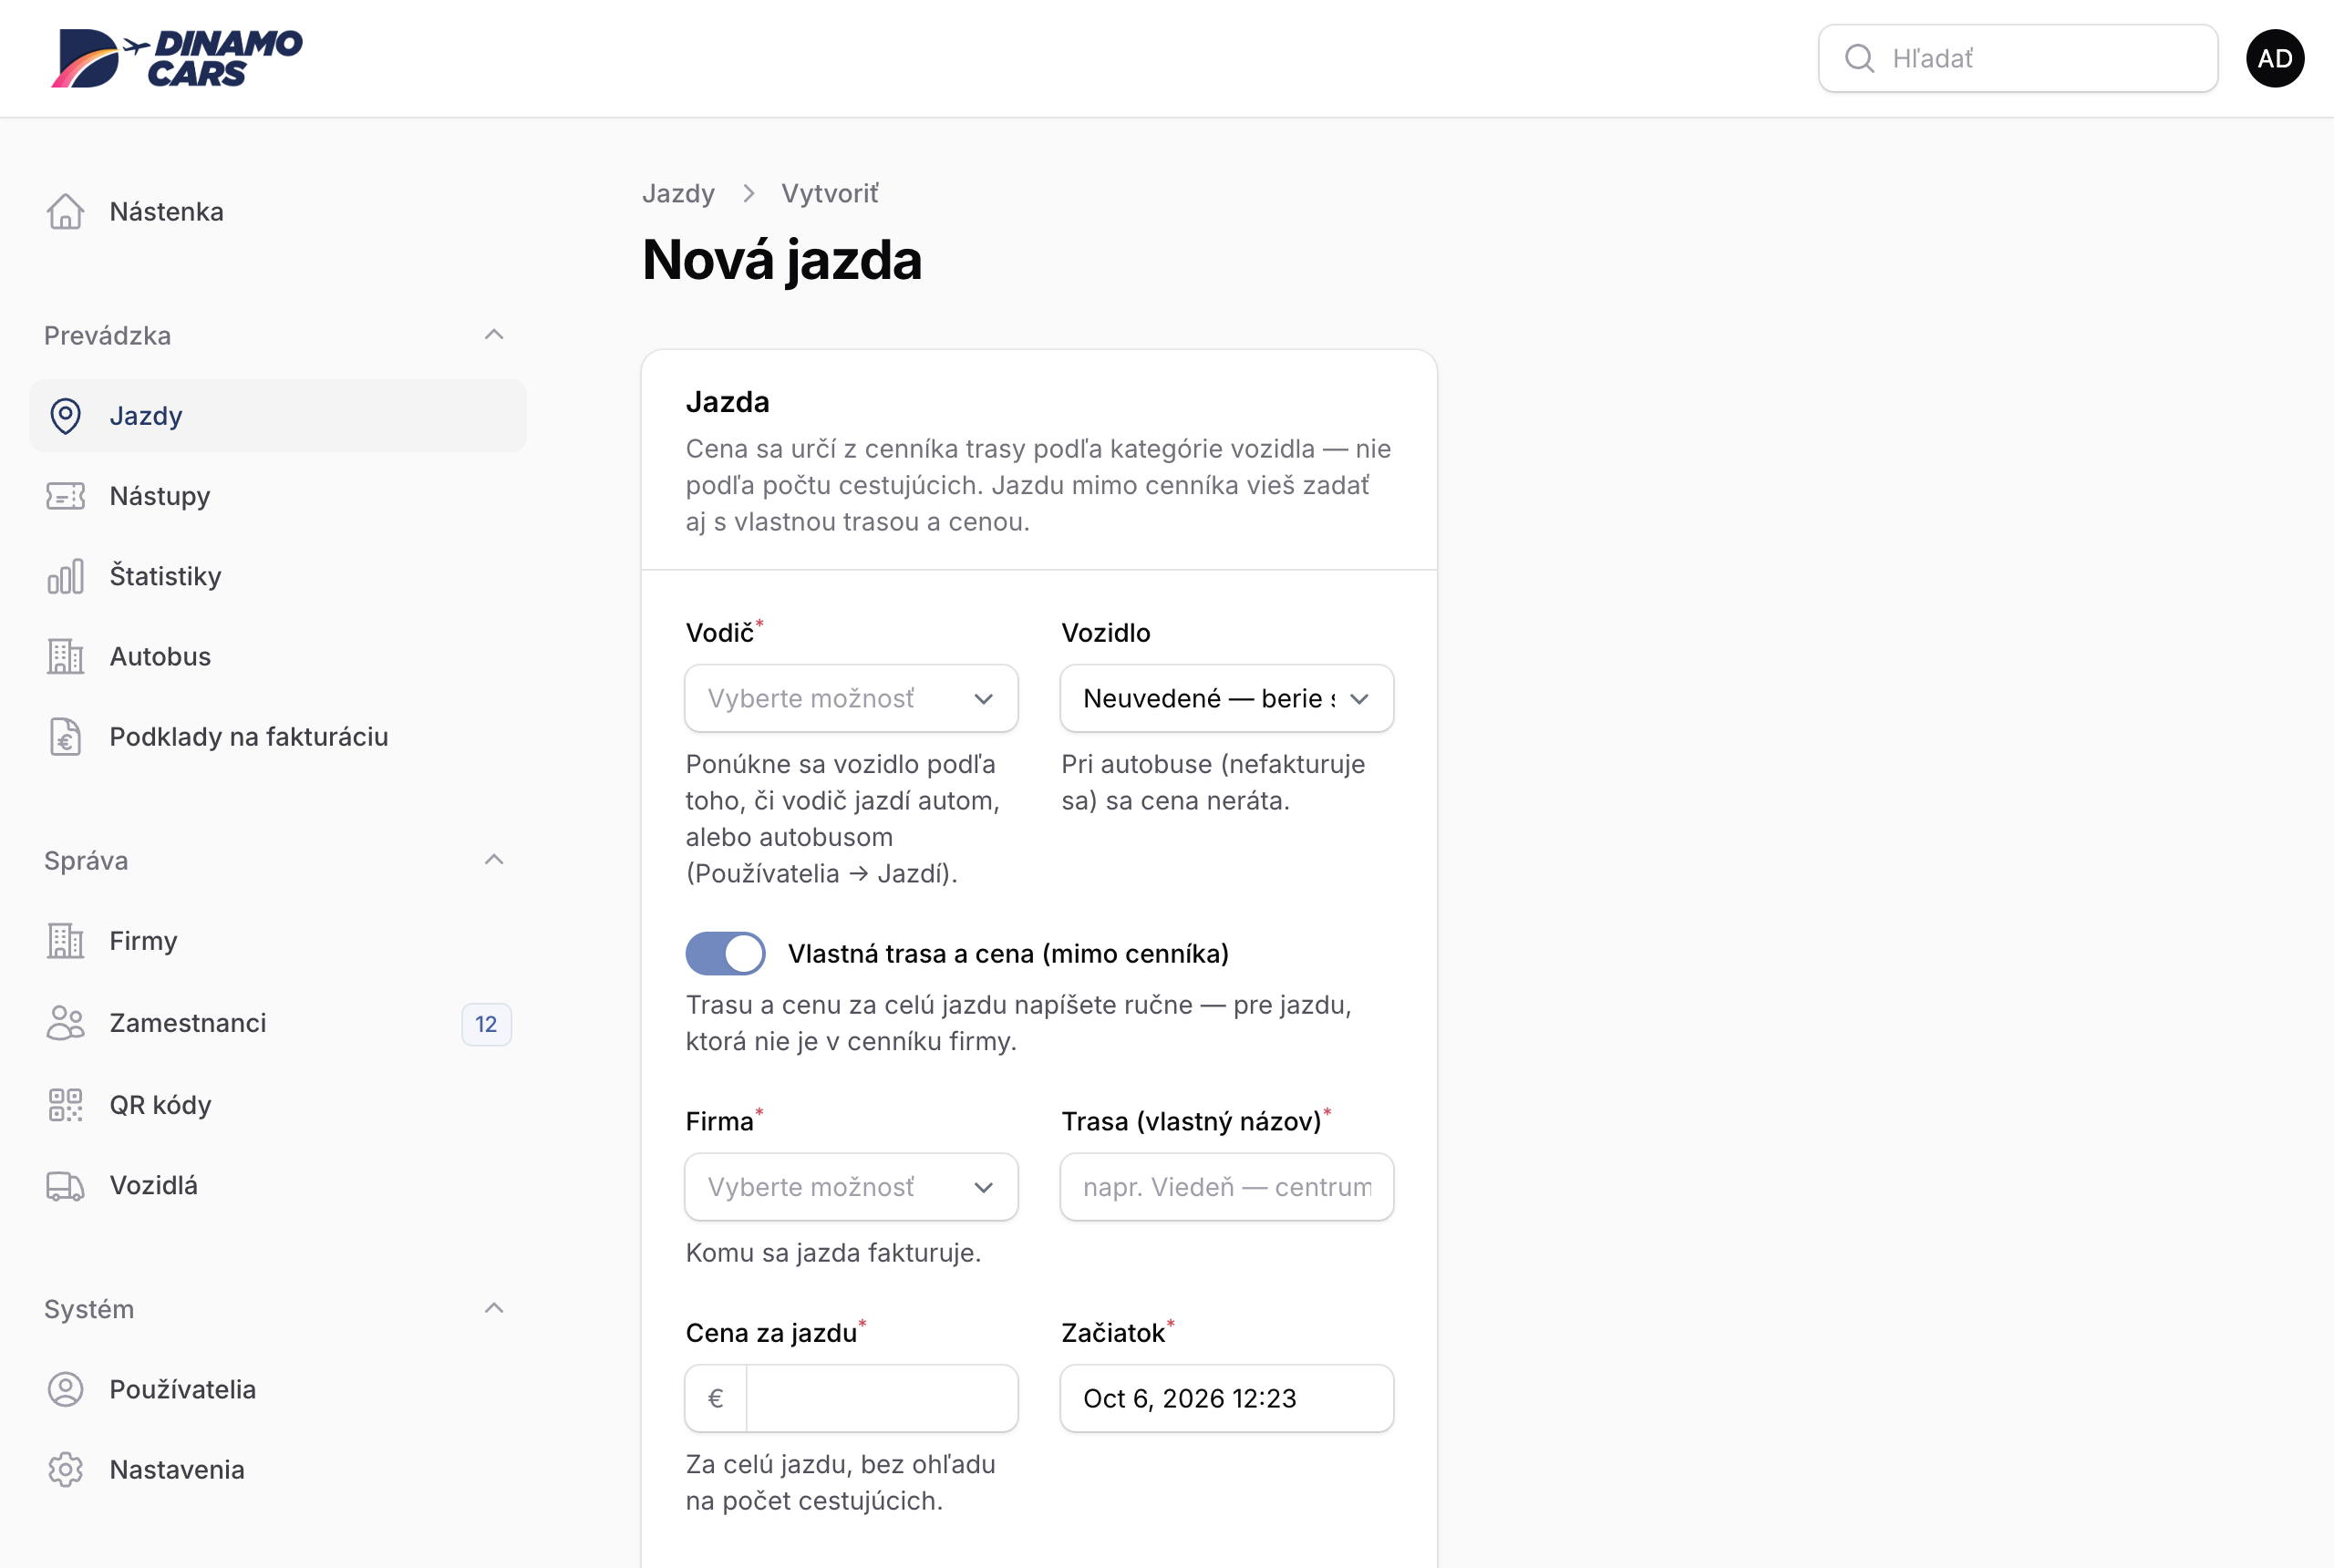Open Nástupy in the sidebar

(278, 496)
